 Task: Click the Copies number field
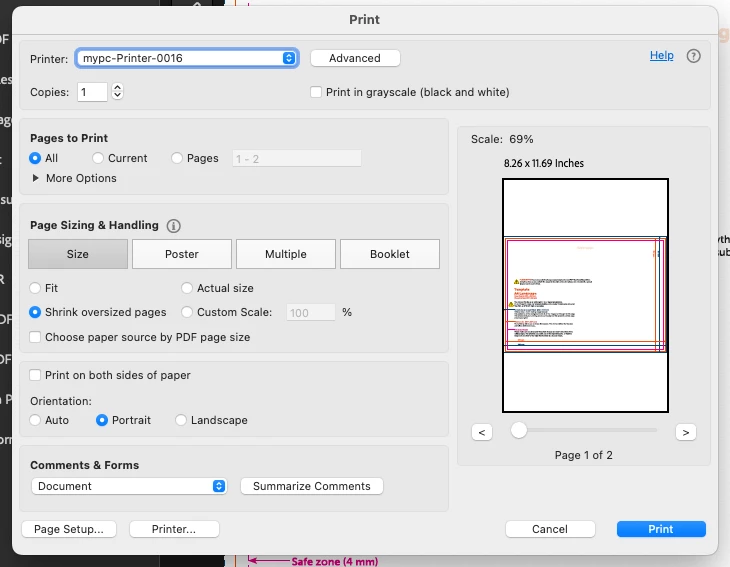(92, 92)
